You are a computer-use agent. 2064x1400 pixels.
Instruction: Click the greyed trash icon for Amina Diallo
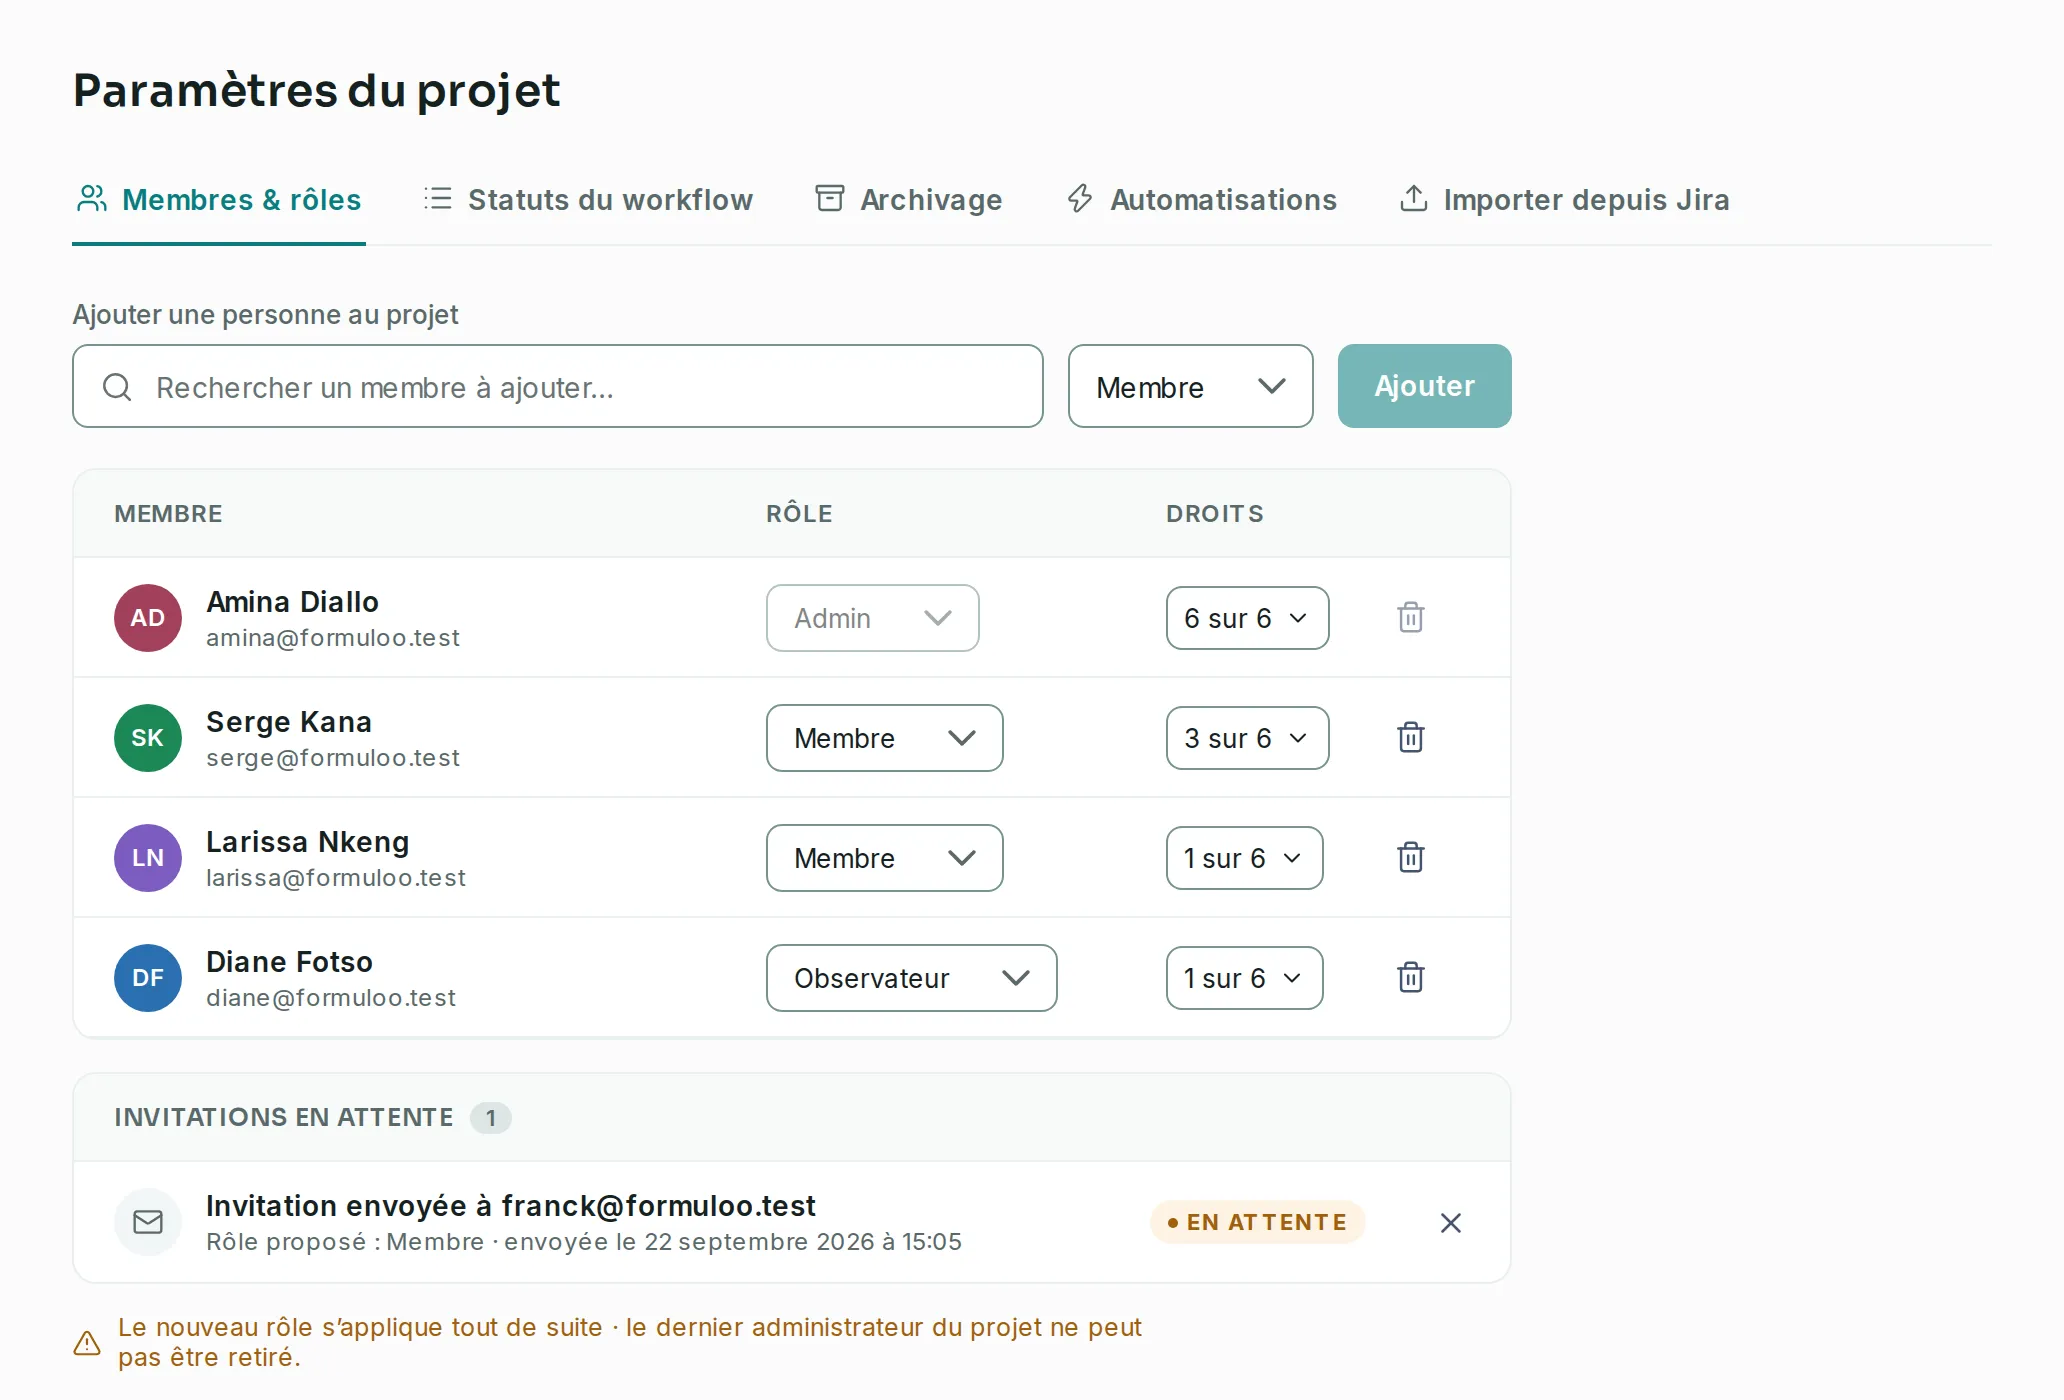1410,618
